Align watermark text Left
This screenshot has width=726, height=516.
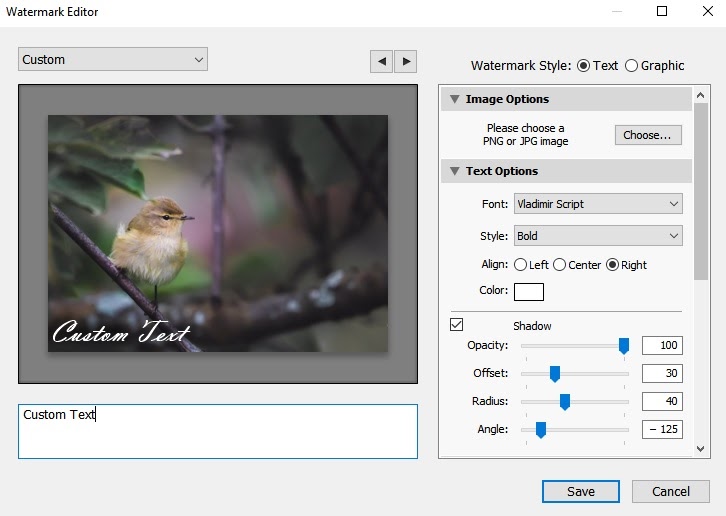pyautogui.click(x=520, y=265)
